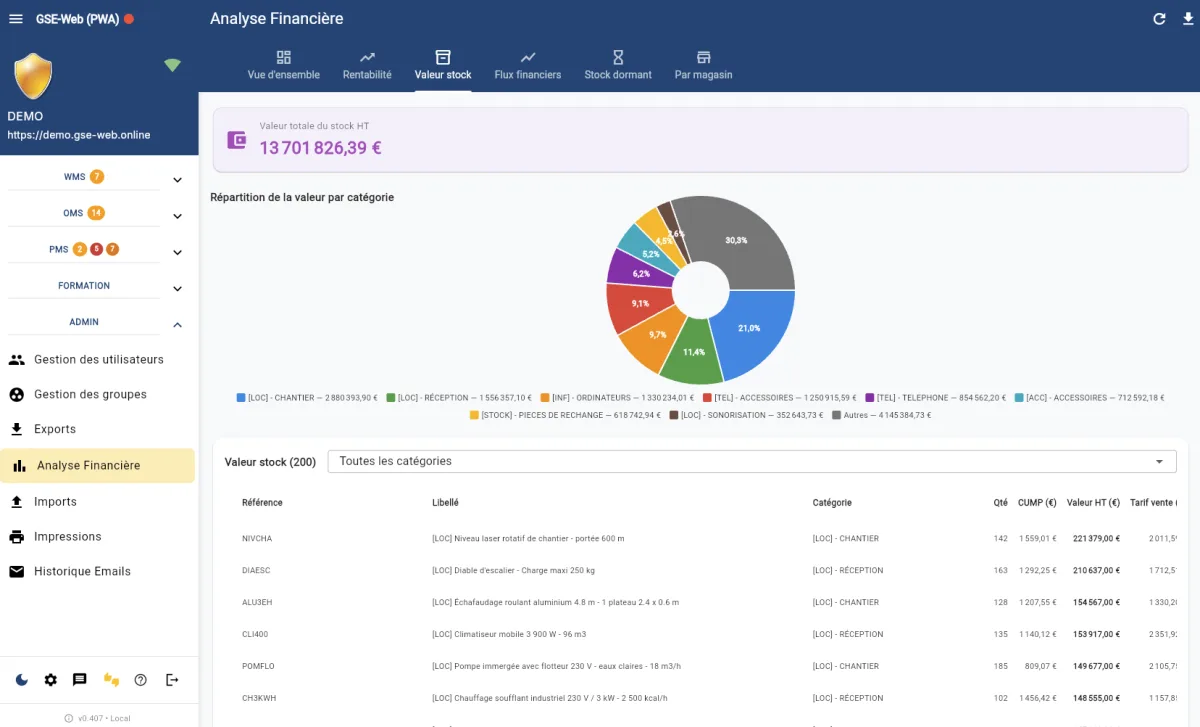This screenshot has height=727, width=1200.
Task: Toggle the [LOC] - CHANTIER legend entry
Action: click(307, 398)
